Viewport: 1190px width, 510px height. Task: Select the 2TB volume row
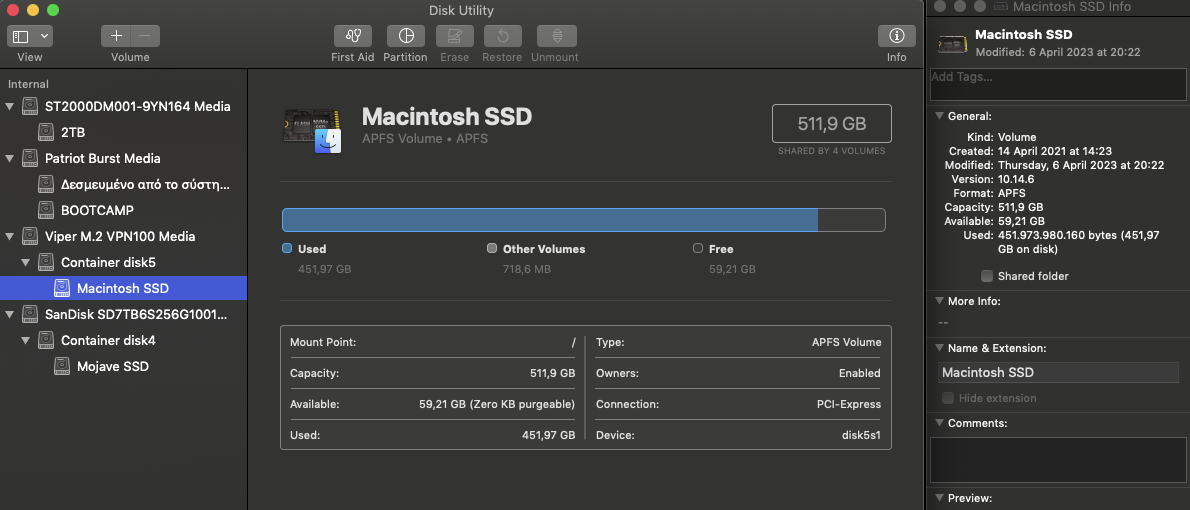point(124,132)
